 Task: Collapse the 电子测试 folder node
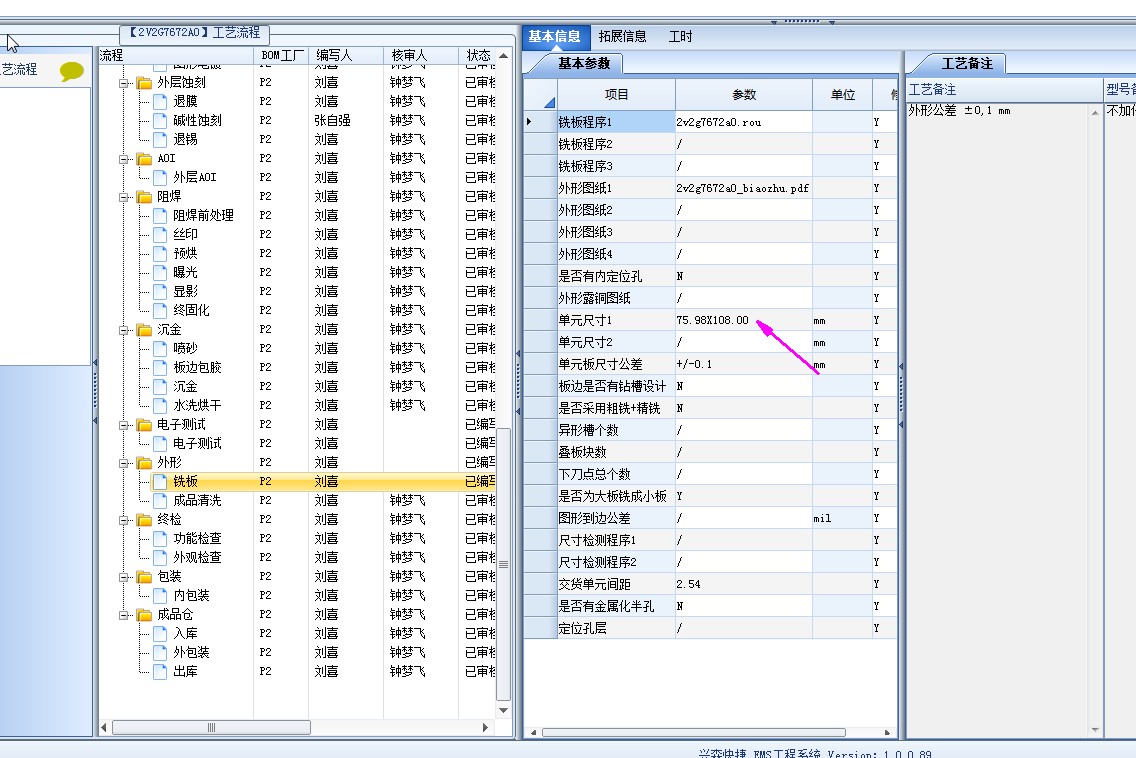[x=124, y=425]
